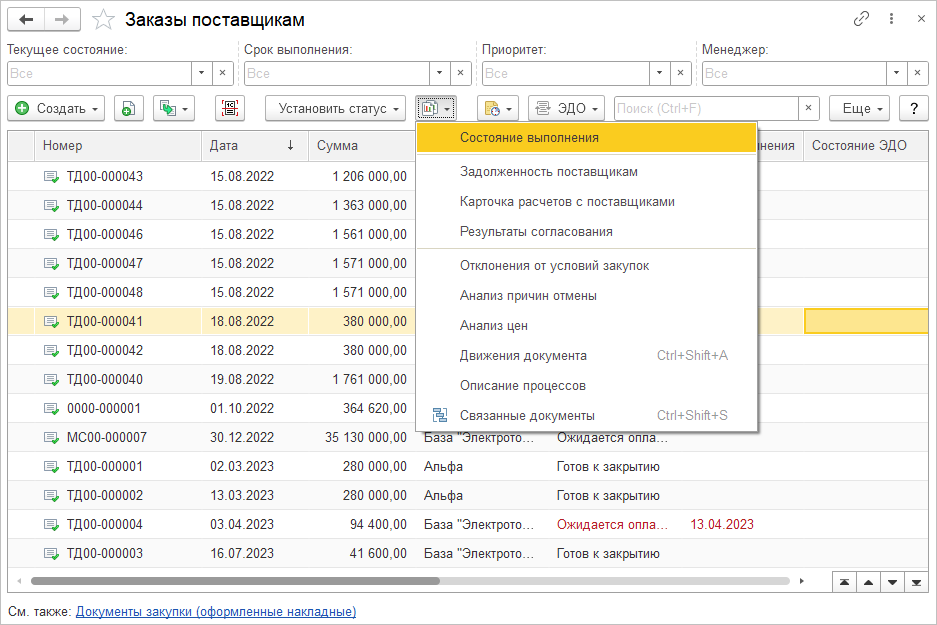Add this page to favorites with star
The image size is (937, 625).
coord(102,20)
